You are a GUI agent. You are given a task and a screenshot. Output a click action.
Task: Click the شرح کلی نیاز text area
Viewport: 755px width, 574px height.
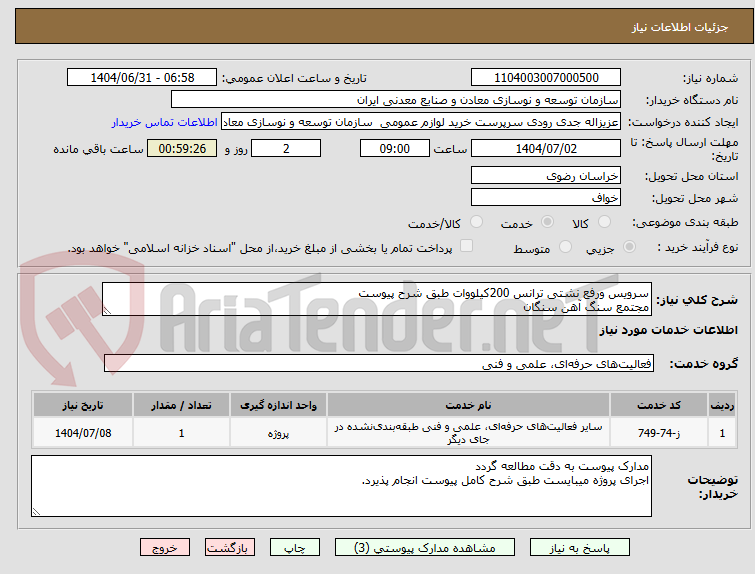[377, 300]
